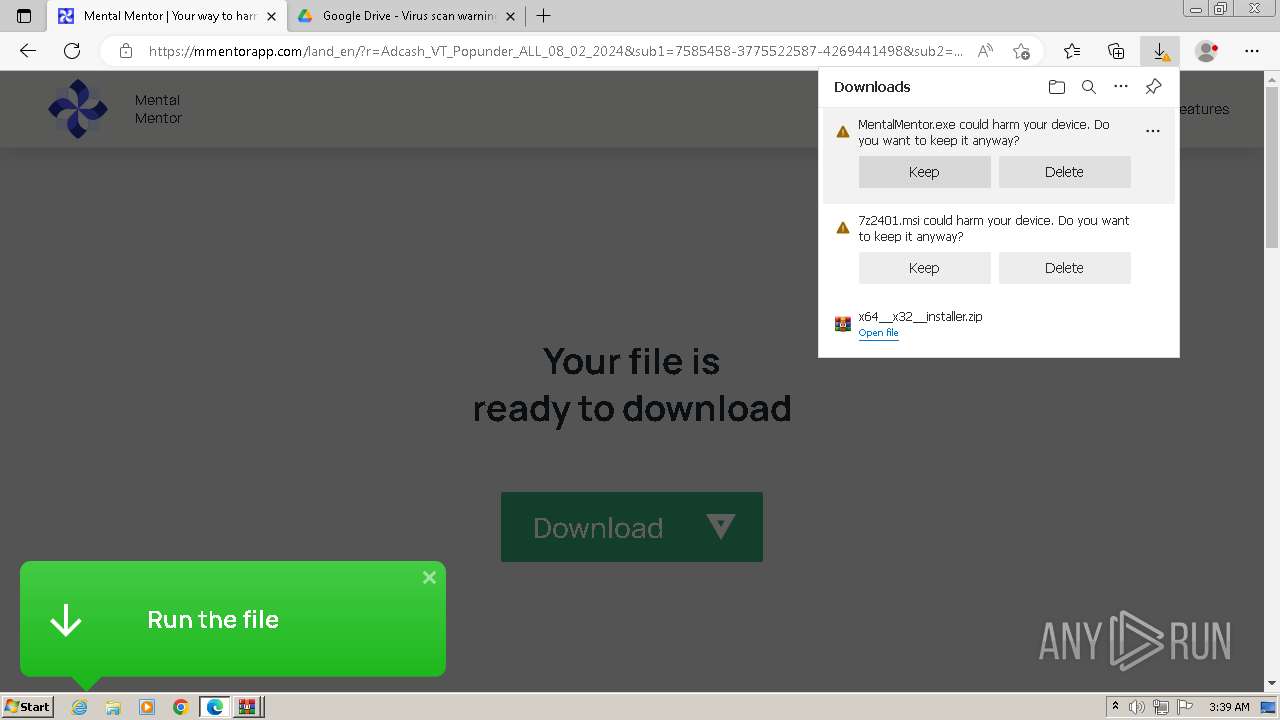Open the Action Center flag icon
Screen dimensions: 1280x720
click(x=1185, y=707)
